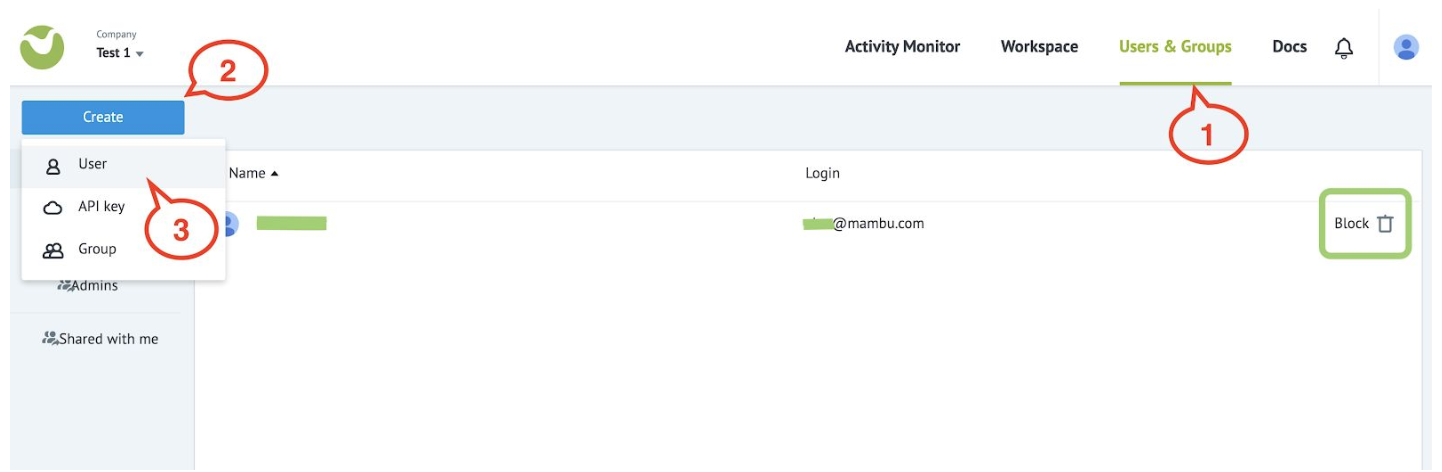This screenshot has width=1442, height=472.
Task: Sort the list by Name column arrow
Action: (x=274, y=174)
